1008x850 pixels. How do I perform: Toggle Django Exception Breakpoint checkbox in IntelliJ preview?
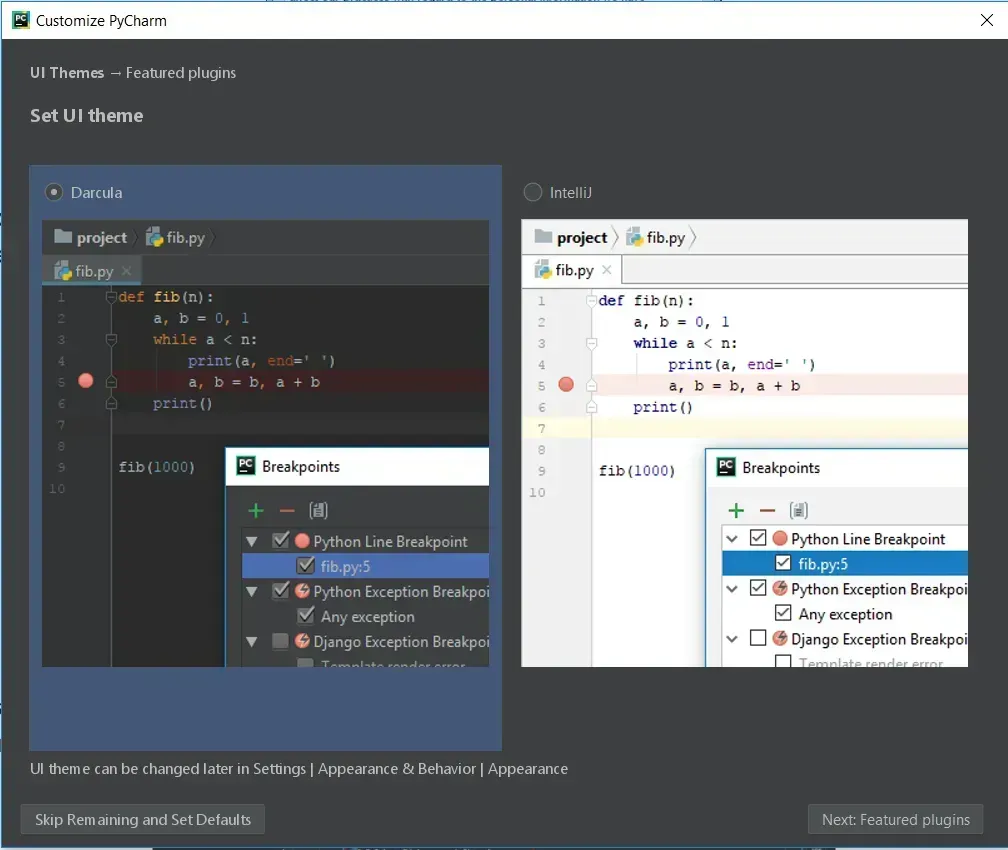[x=758, y=638]
